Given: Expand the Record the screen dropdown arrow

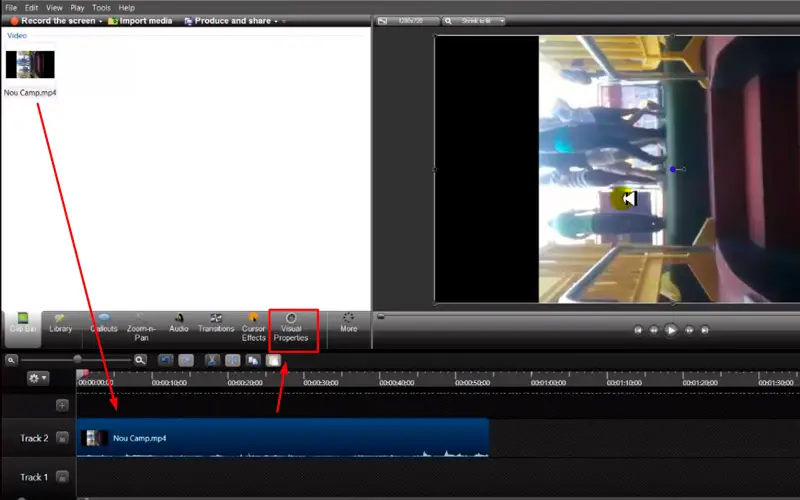Looking at the screenshot, I should [101, 21].
